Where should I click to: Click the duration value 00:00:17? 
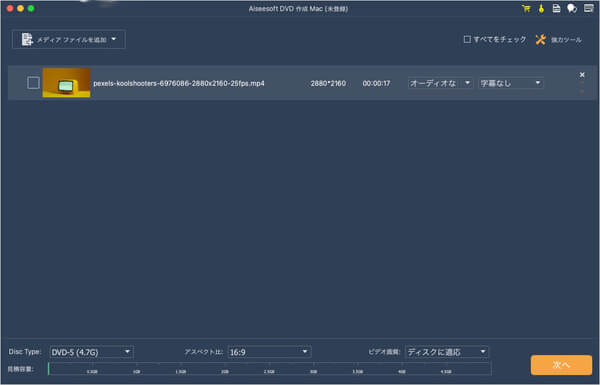click(x=377, y=83)
